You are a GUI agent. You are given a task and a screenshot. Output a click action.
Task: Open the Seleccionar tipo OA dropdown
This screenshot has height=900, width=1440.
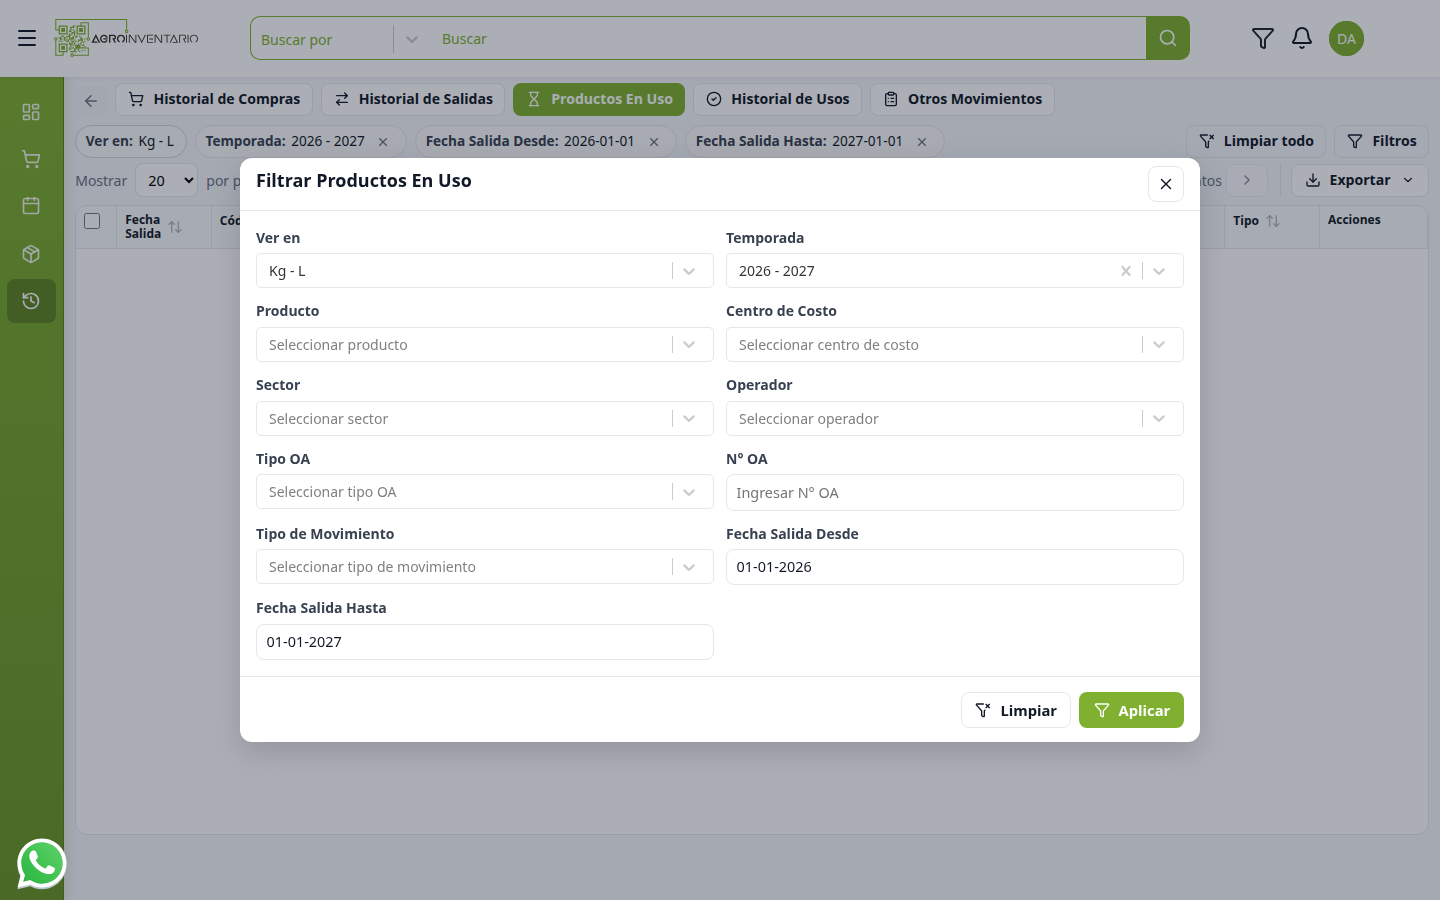[484, 492]
